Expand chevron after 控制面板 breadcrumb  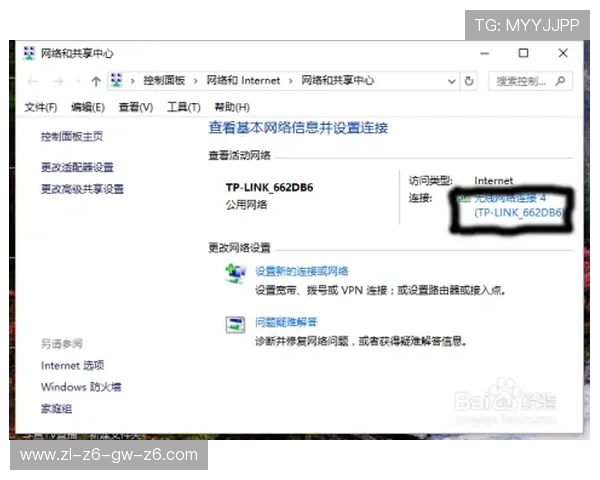coord(196,81)
